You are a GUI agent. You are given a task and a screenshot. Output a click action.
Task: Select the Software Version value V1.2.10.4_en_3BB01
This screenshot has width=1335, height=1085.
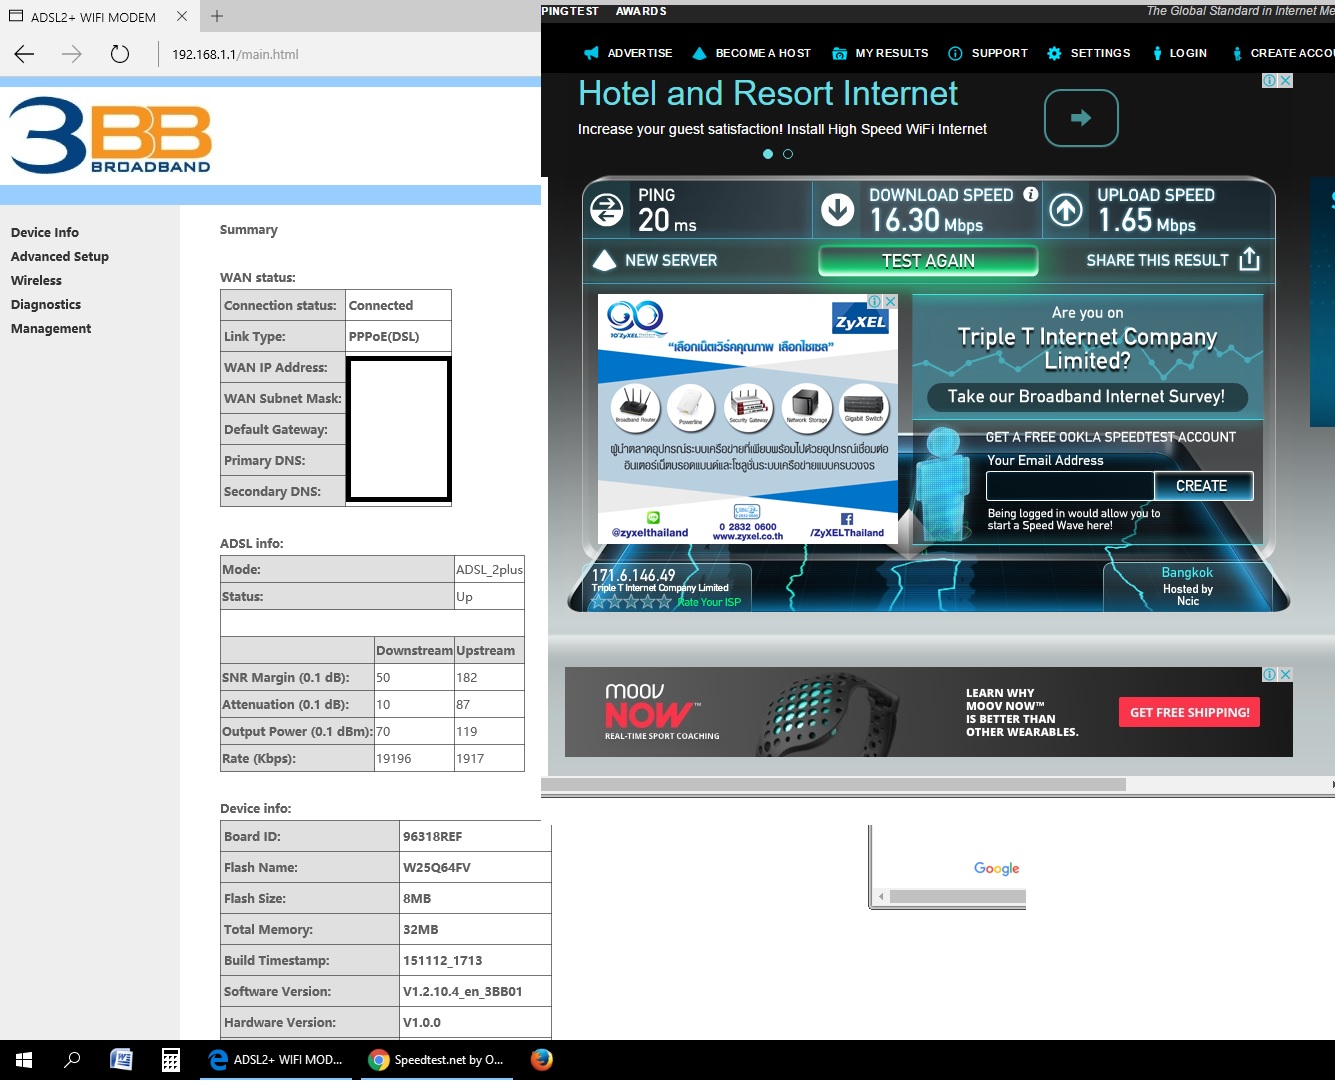click(x=463, y=991)
